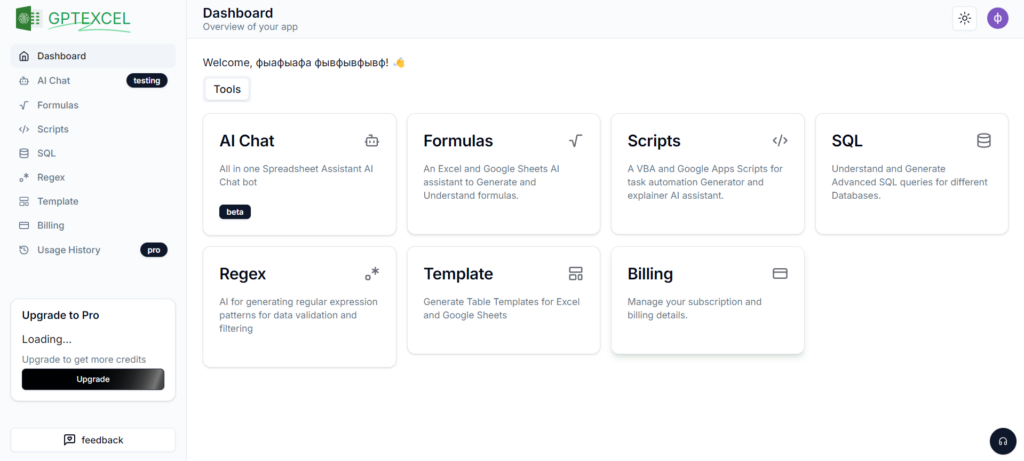
Task: Click the GPTExcel logo
Action: pos(73,19)
